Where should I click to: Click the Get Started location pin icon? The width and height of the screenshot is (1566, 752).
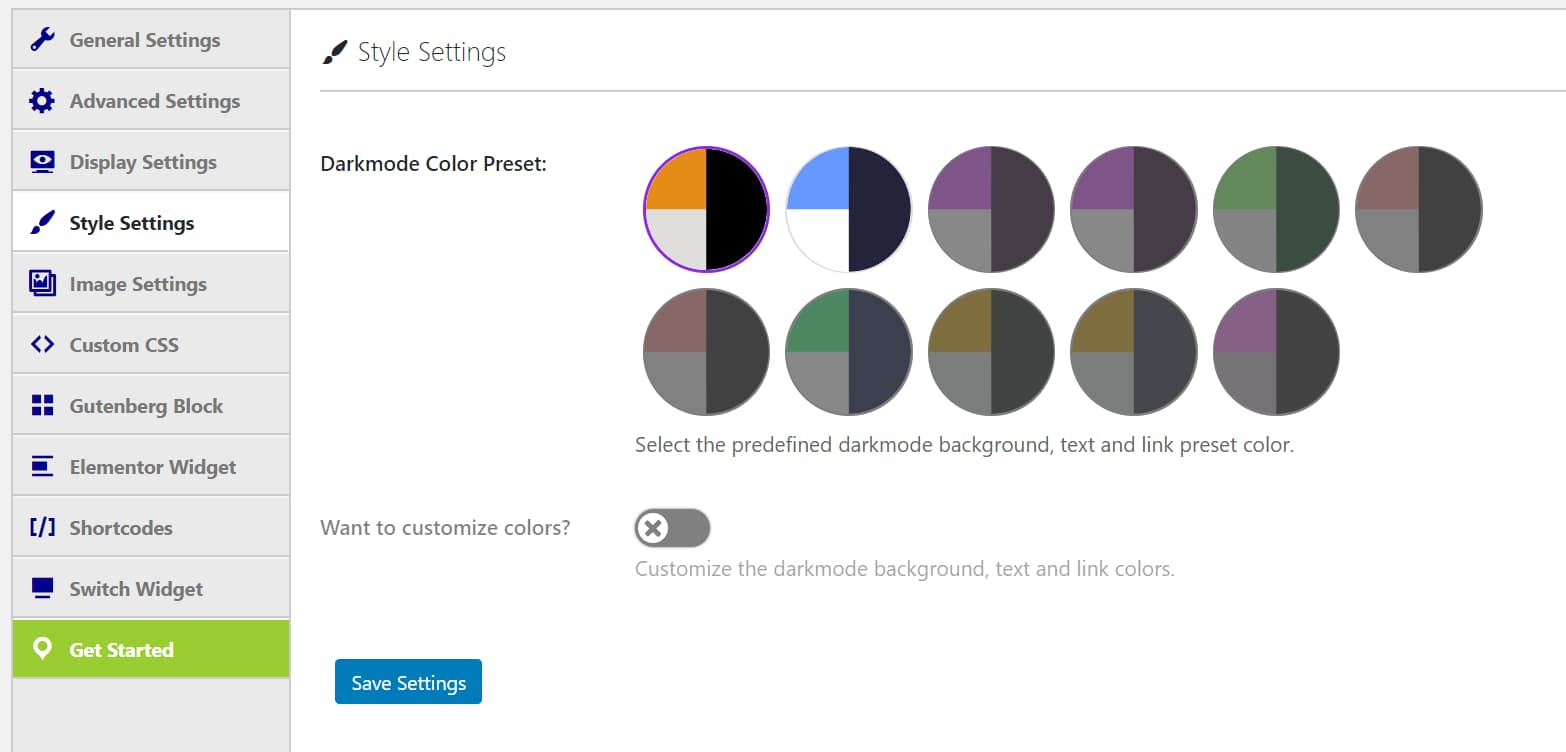(x=42, y=650)
